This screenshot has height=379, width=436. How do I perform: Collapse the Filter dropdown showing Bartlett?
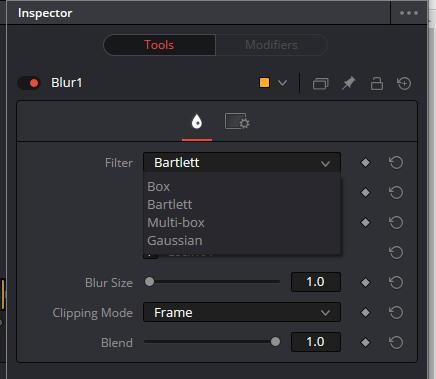click(242, 163)
